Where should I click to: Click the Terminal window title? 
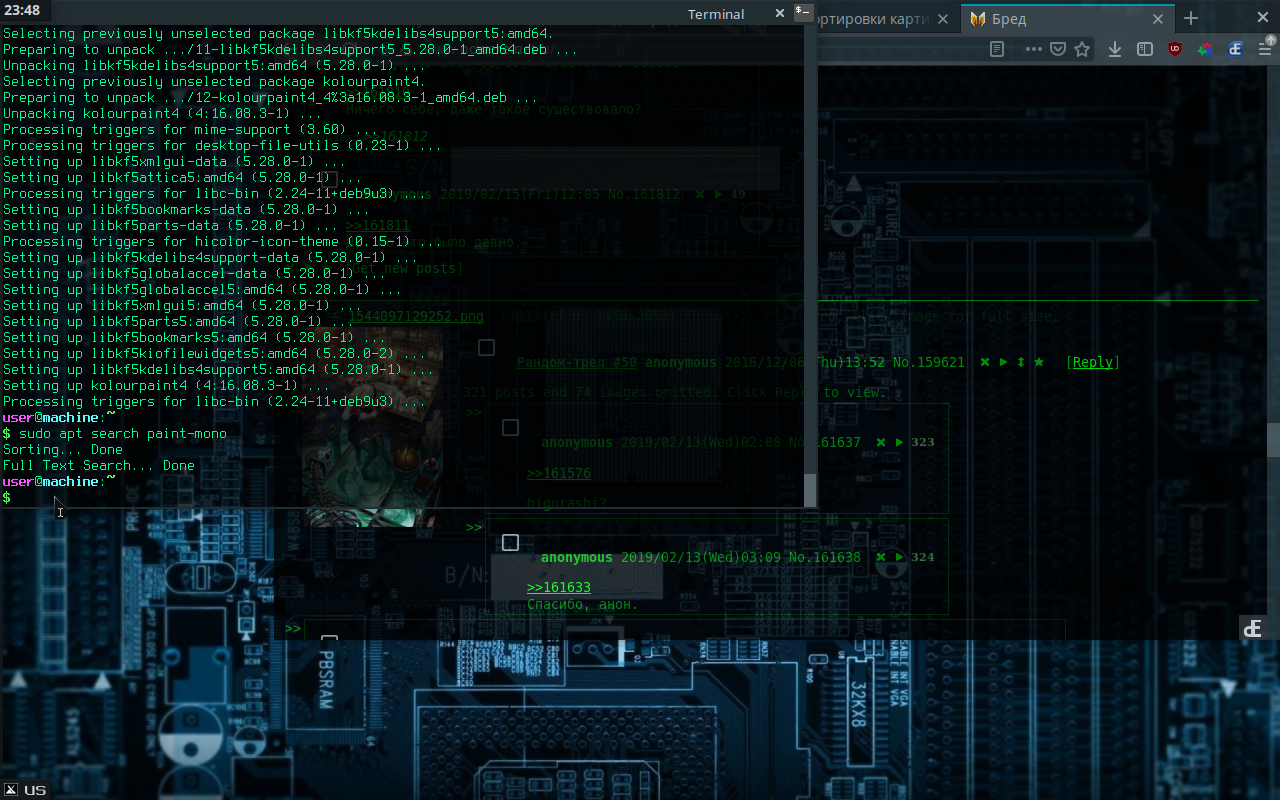pyautogui.click(x=716, y=14)
